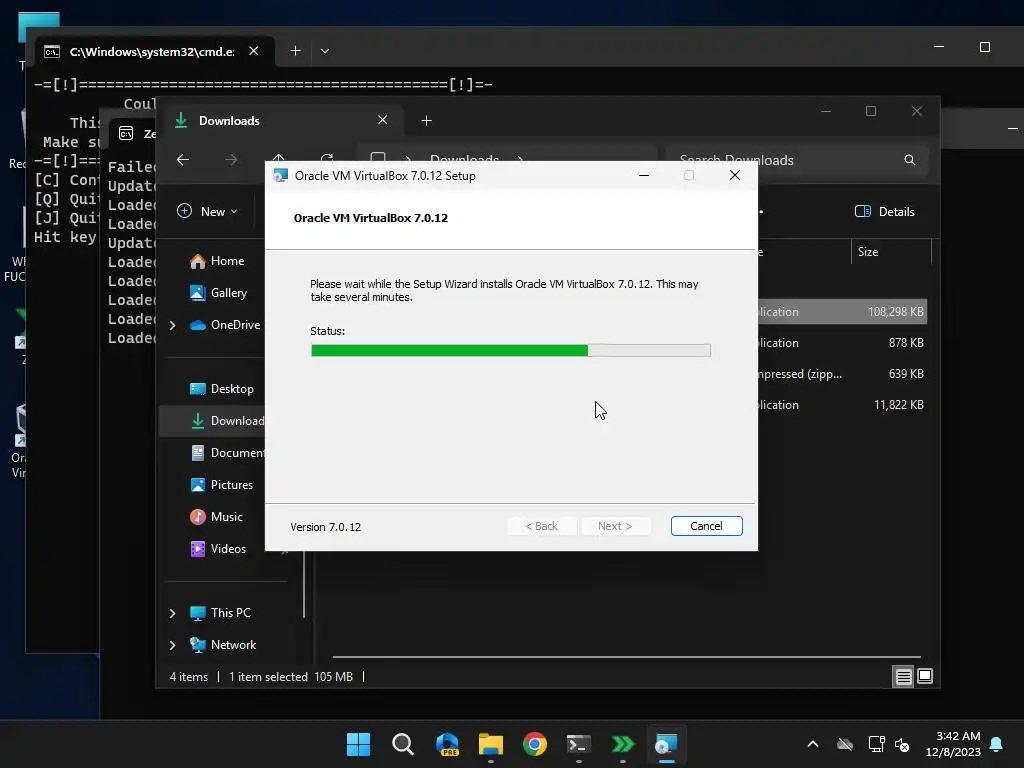Open network status tray icon
This screenshot has height=768, width=1024.
pyautogui.click(x=876, y=744)
